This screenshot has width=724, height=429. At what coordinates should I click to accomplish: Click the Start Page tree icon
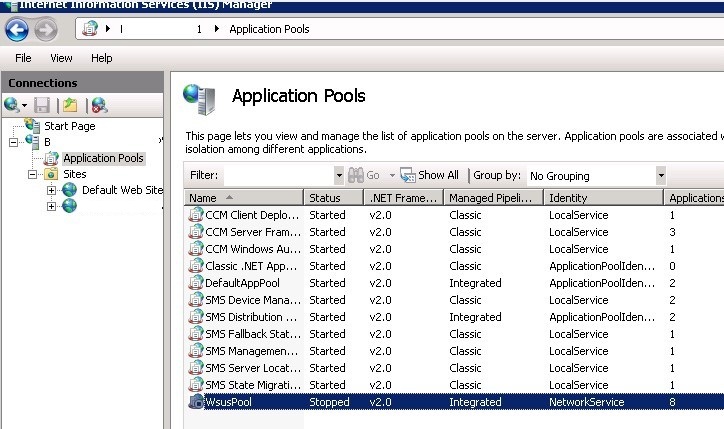point(32,125)
